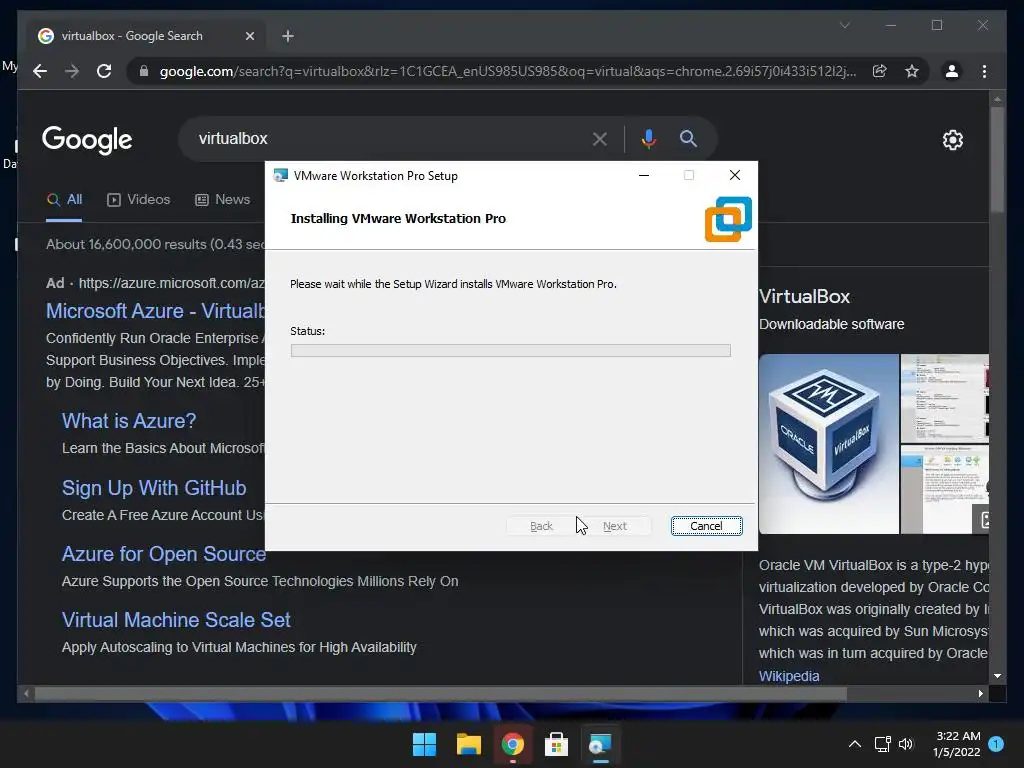Viewport: 1024px width, 768px height.
Task: Open a new Chrome tab
Action: 287,36
